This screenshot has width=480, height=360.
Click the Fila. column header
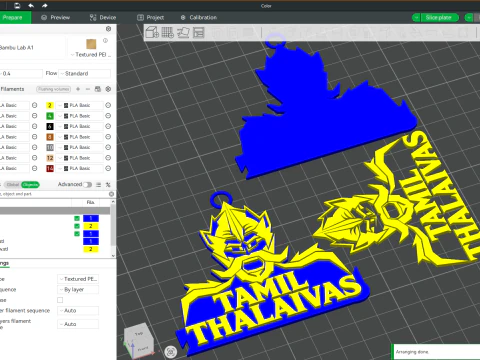click(x=91, y=202)
